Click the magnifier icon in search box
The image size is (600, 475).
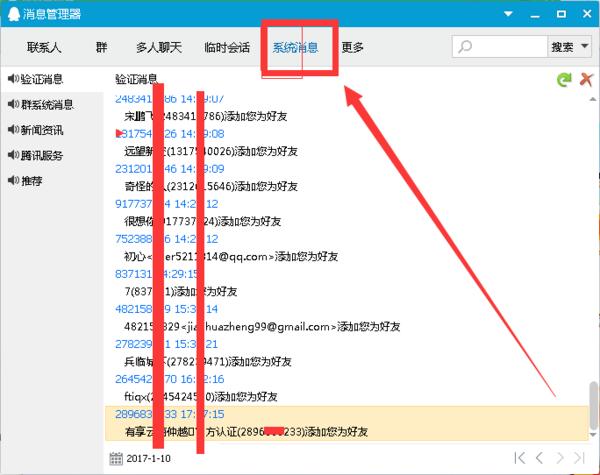(465, 47)
